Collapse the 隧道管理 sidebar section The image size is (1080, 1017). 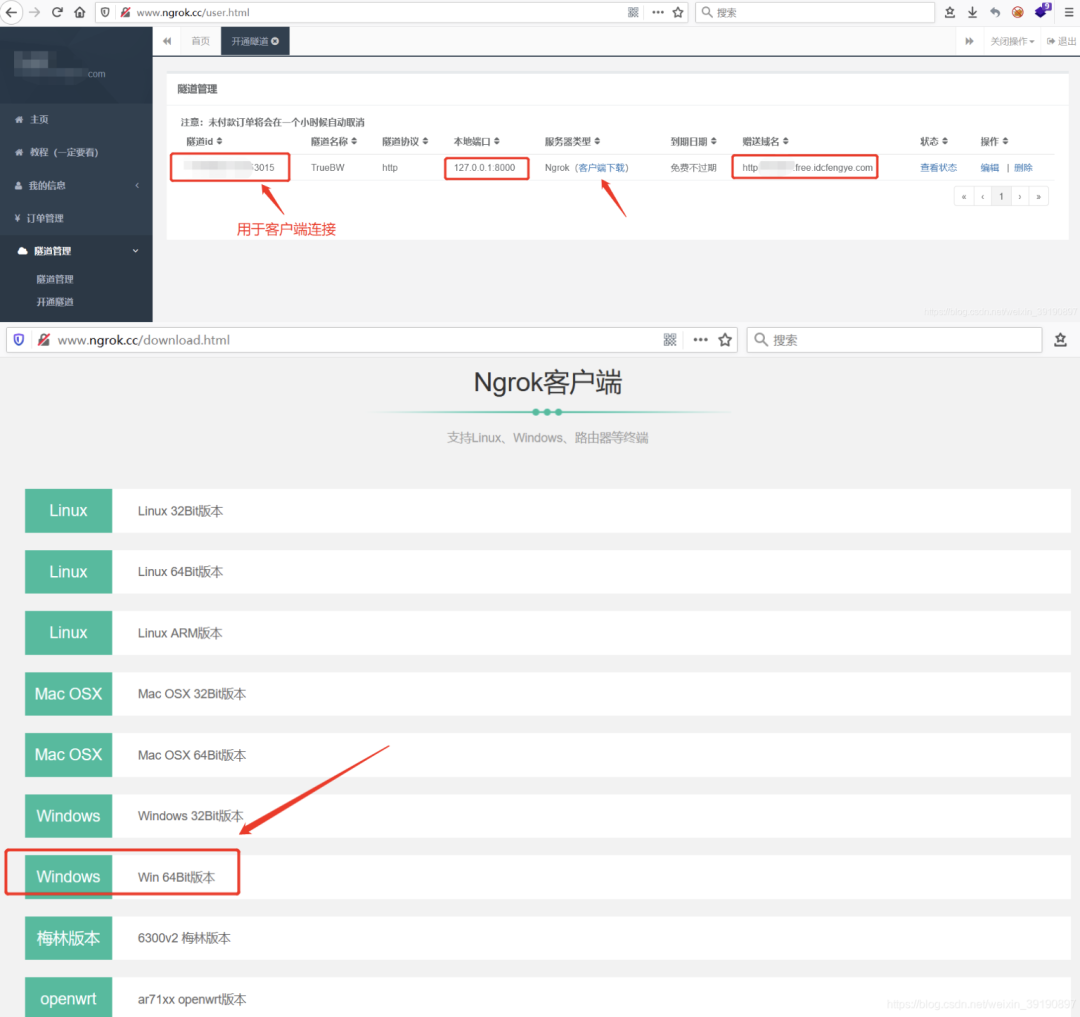76,251
